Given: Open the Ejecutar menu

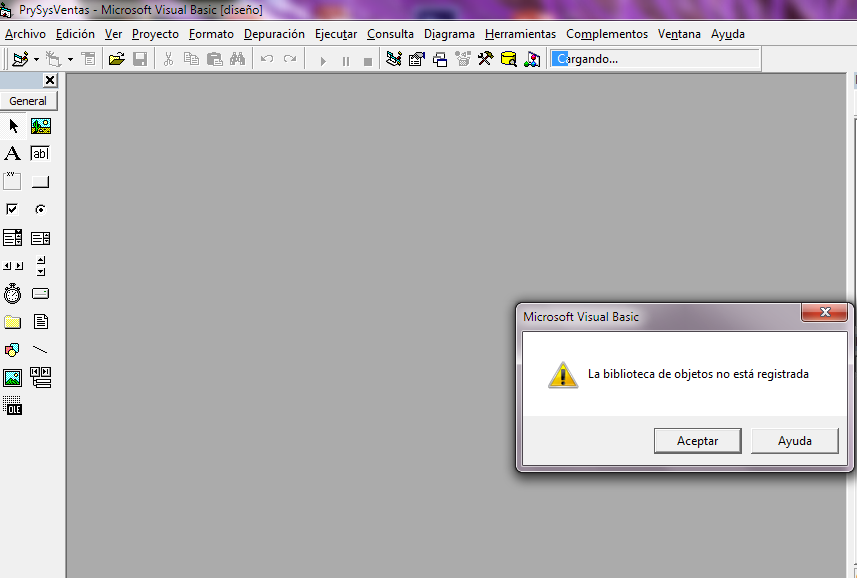Looking at the screenshot, I should click(x=336, y=34).
